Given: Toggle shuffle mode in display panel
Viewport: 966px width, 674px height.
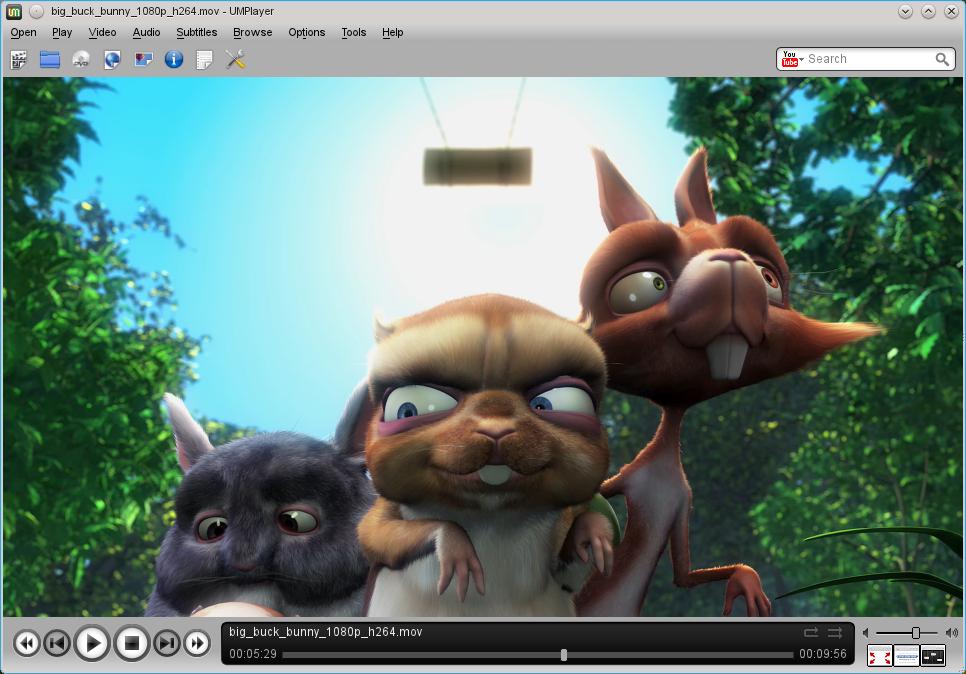Looking at the screenshot, I should [835, 633].
